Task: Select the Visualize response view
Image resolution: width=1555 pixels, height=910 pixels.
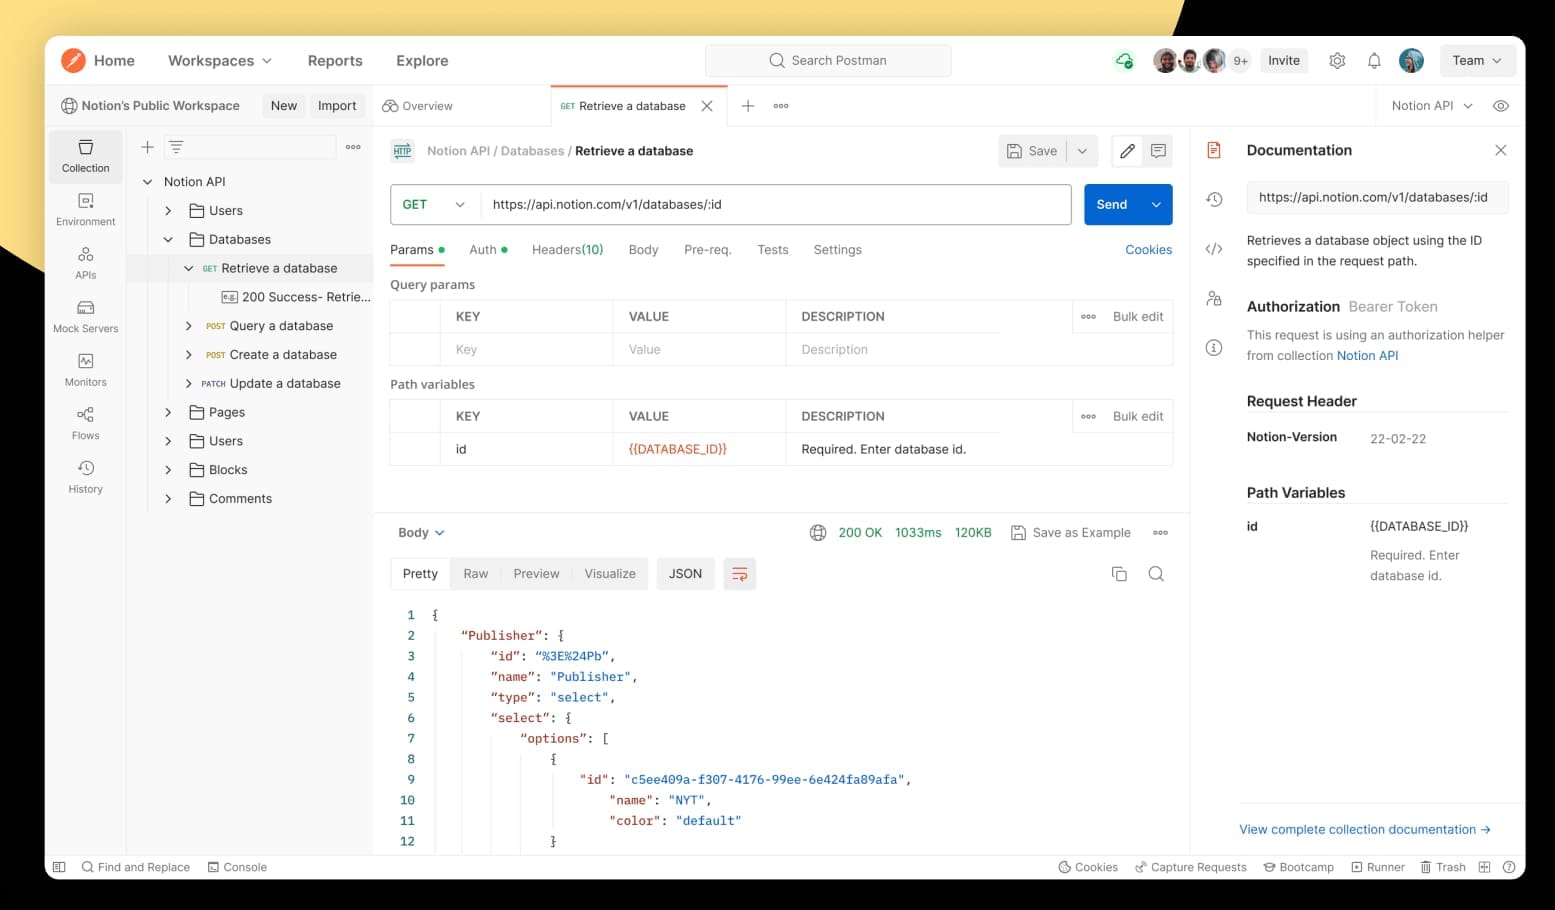Action: click(x=610, y=574)
